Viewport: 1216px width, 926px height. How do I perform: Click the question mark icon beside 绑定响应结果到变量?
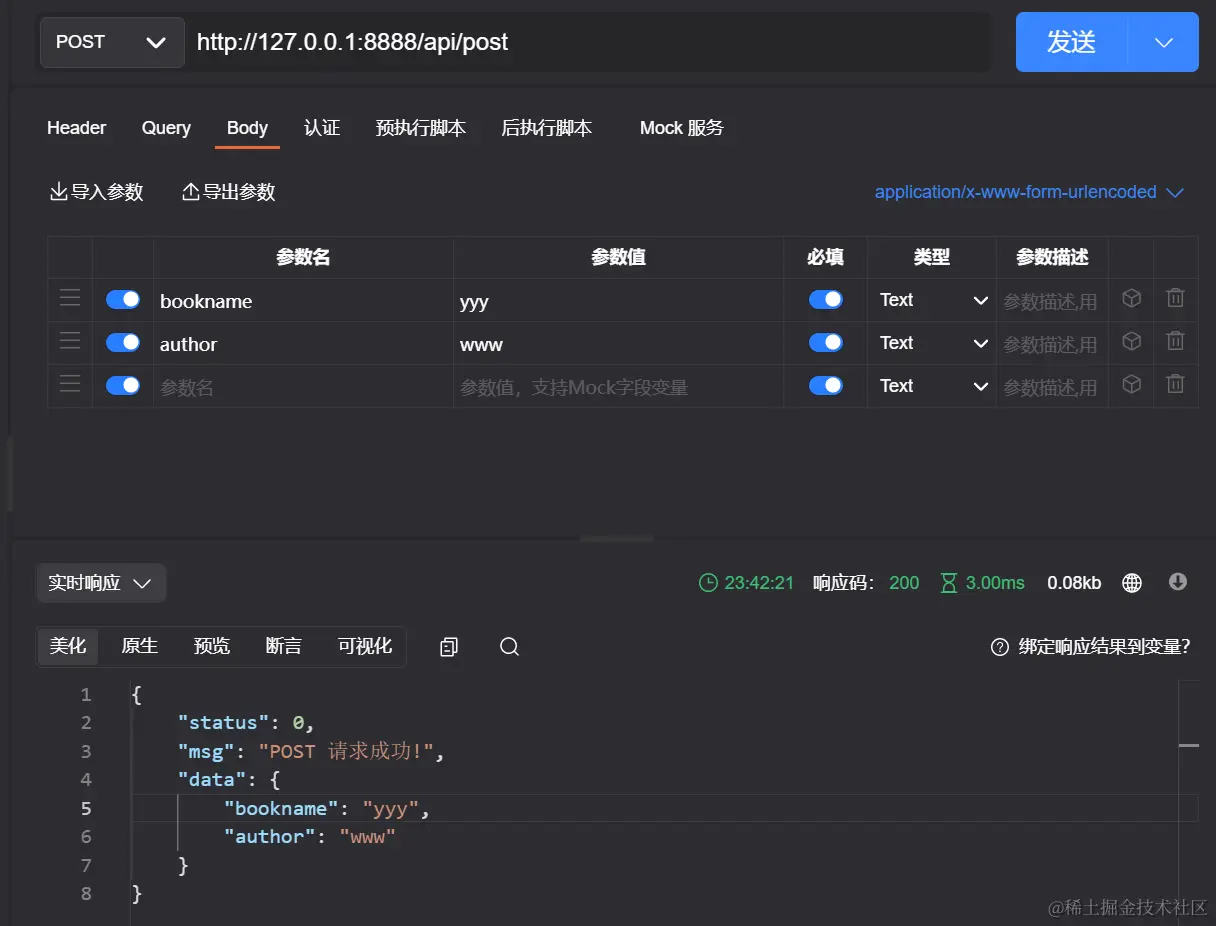[x=999, y=647]
